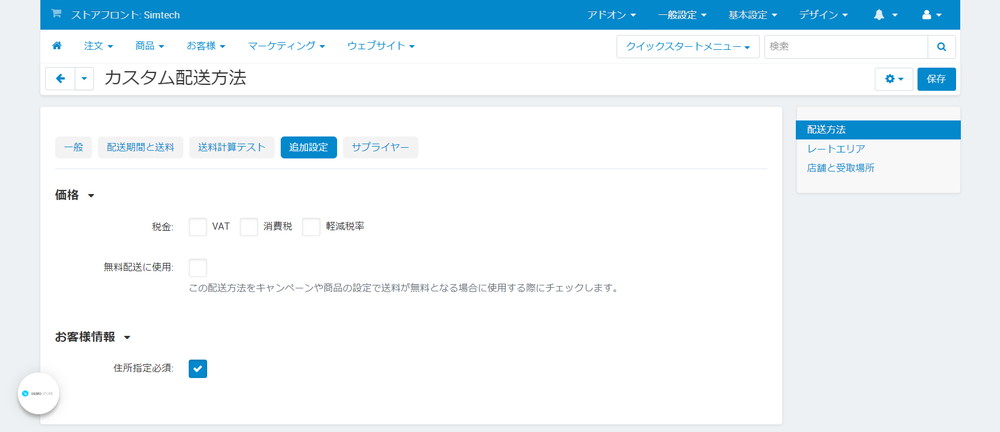
Task: Open レートエリア in the sidebar
Action: 835,149
